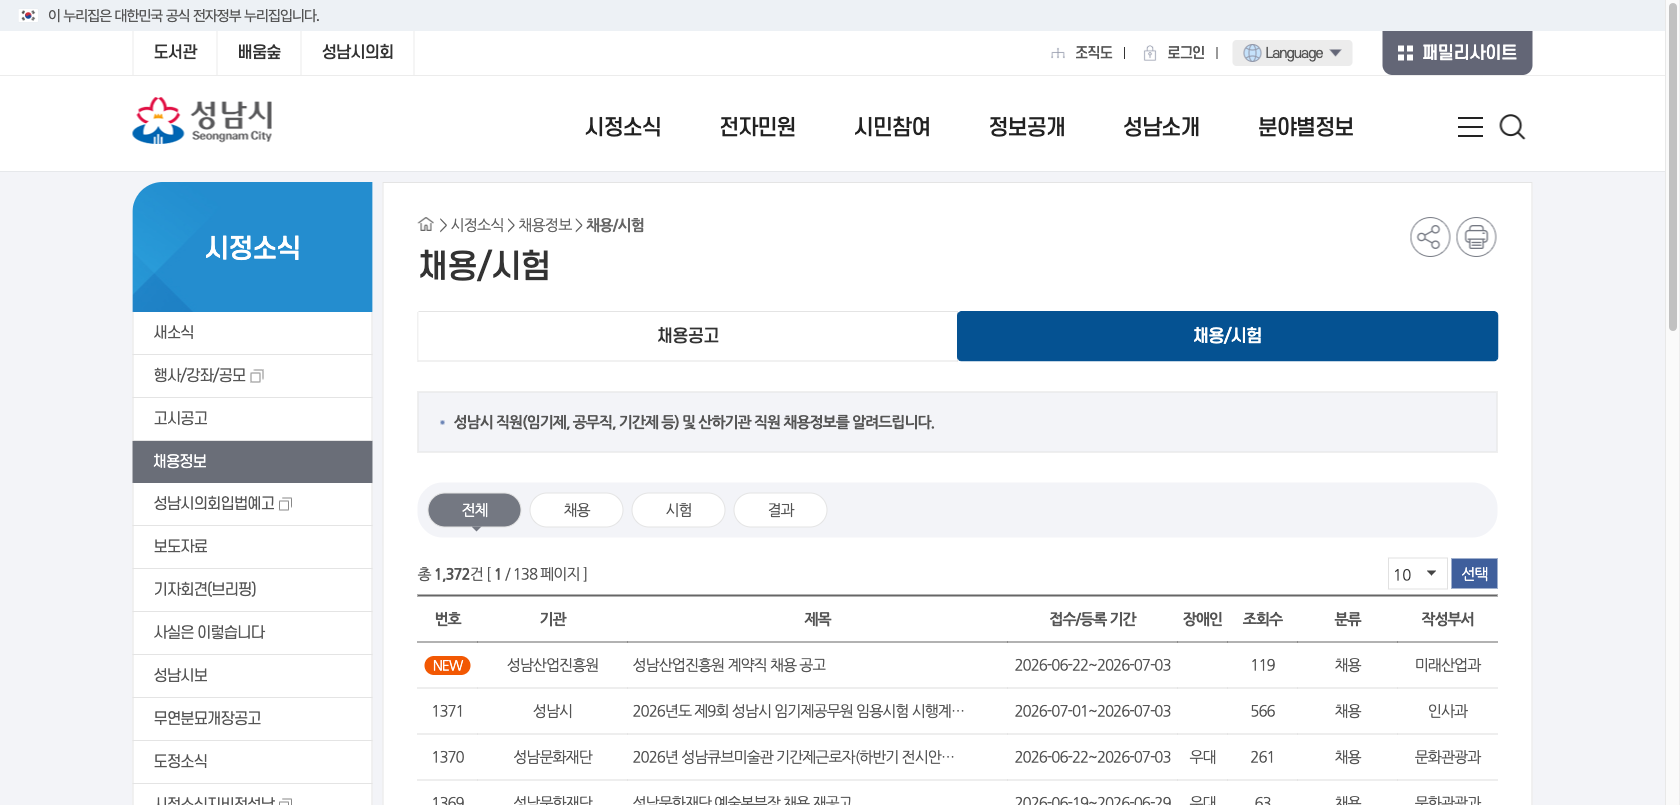Click the NEW badge on the first row
The image size is (1680, 805).
(447, 665)
